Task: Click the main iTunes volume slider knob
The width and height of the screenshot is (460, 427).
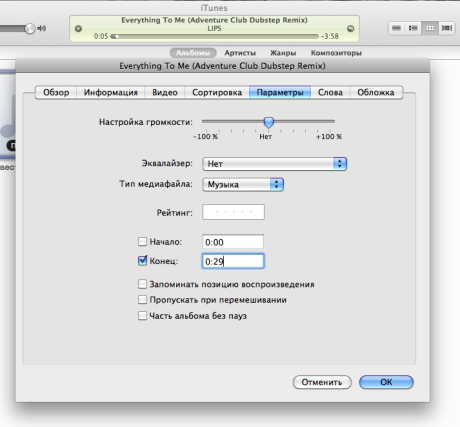Action: coord(30,29)
